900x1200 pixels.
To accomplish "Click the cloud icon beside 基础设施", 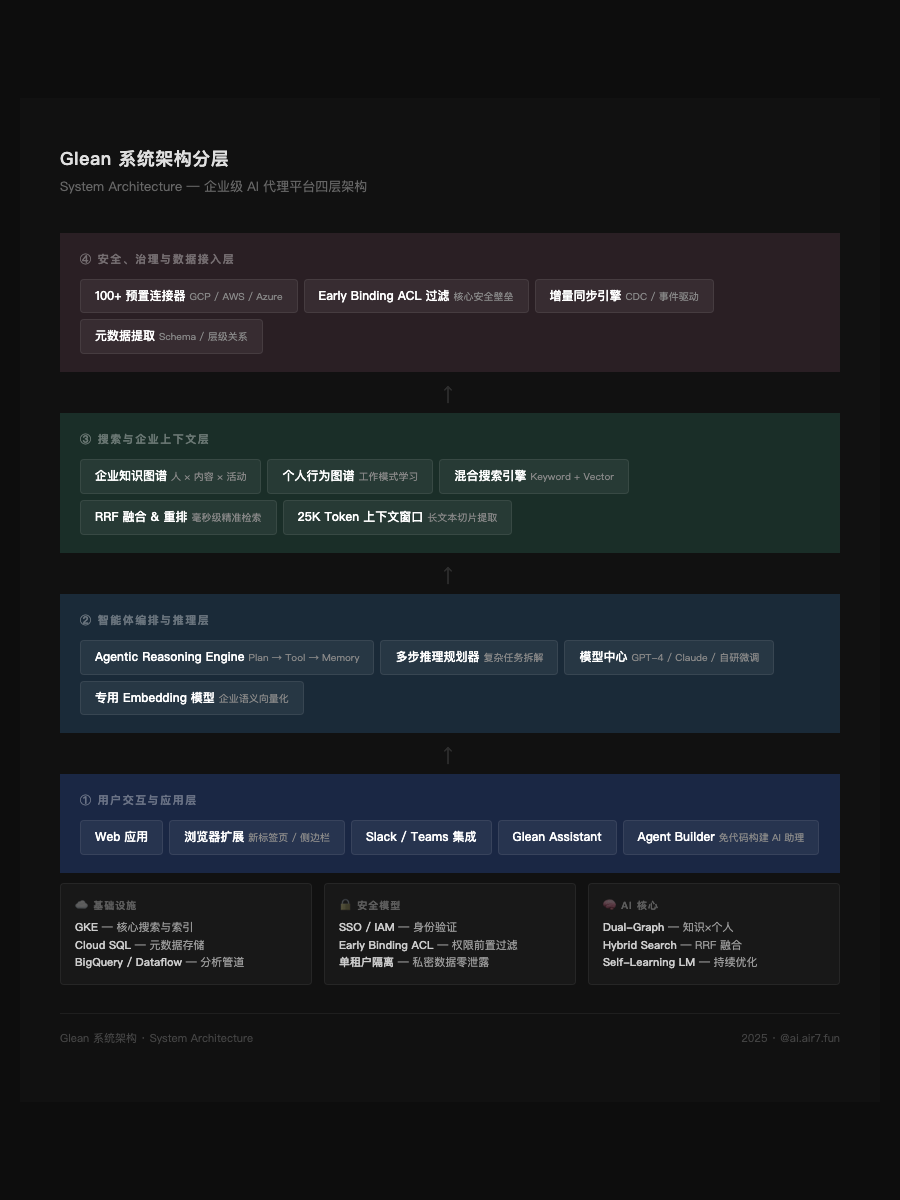I will (81, 905).
